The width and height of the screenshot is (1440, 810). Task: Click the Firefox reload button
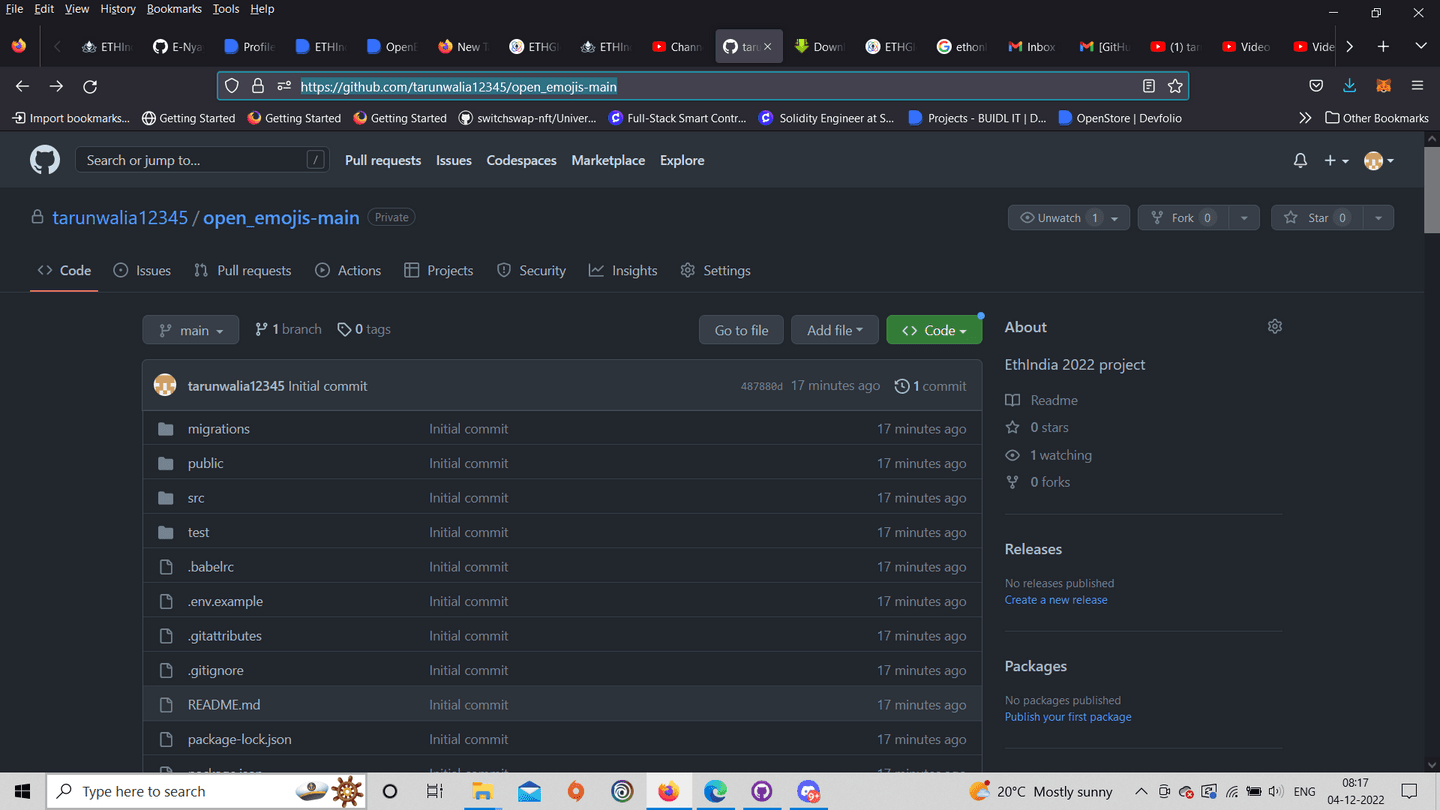(90, 87)
